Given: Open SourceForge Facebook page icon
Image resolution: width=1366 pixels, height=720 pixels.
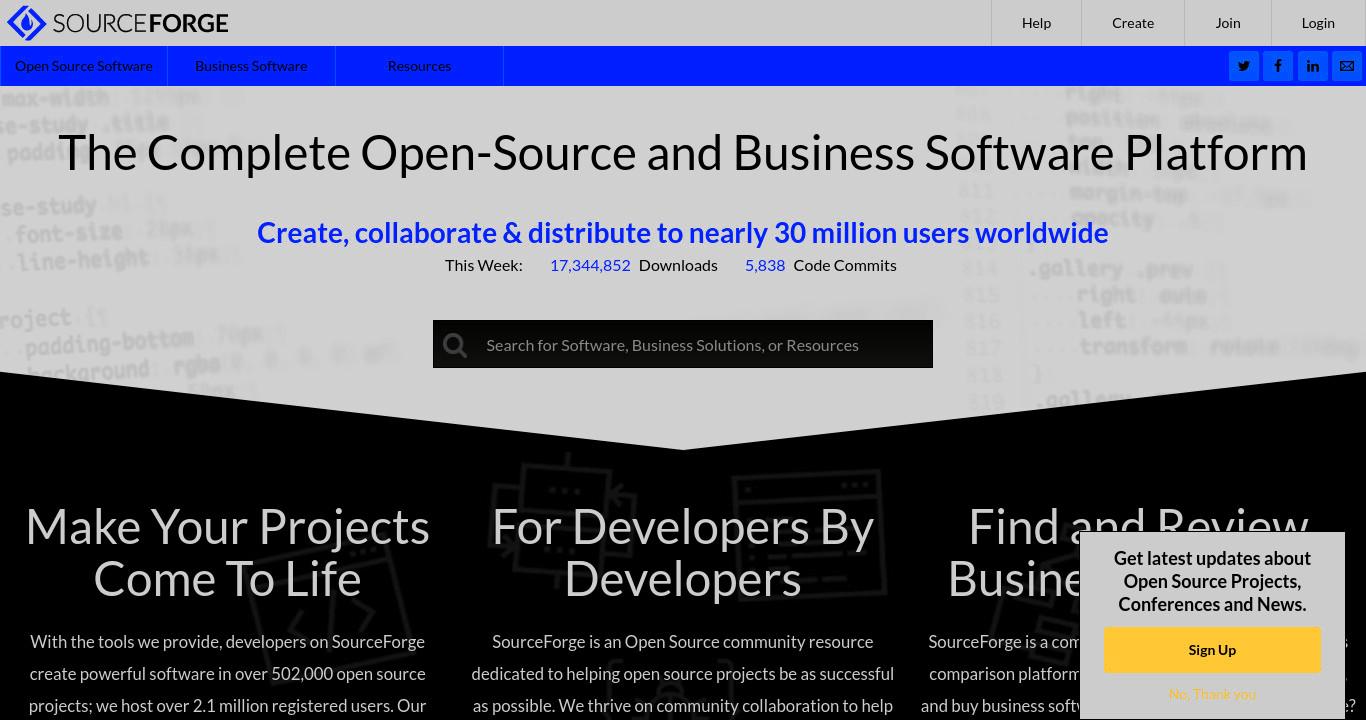Looking at the screenshot, I should 1278,66.
